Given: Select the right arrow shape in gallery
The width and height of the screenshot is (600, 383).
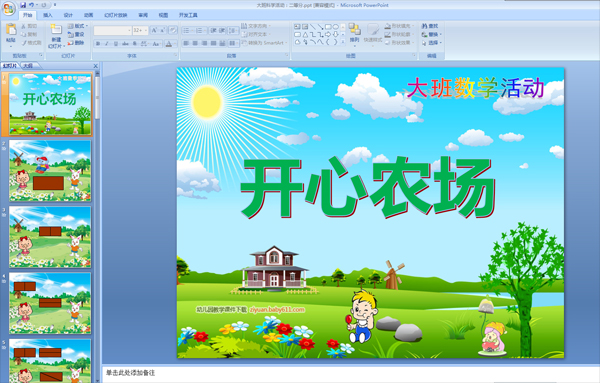Looking at the screenshot, I should (328, 34).
